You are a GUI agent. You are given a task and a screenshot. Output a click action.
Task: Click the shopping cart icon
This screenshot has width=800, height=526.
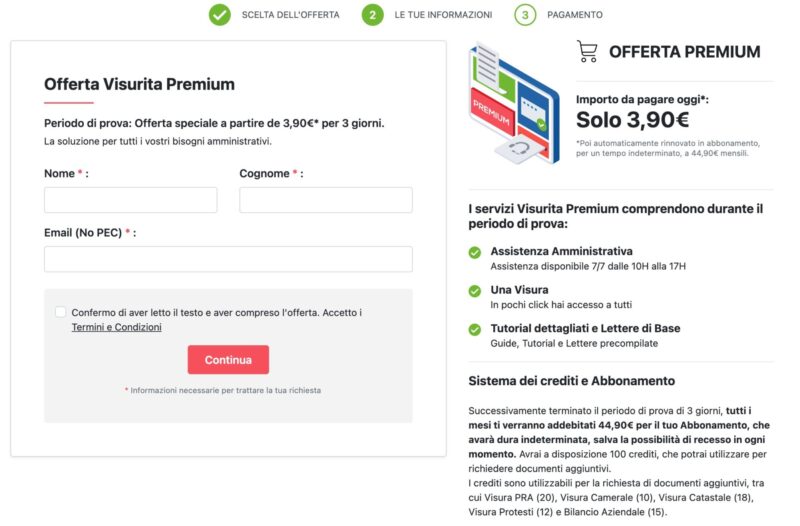[588, 52]
